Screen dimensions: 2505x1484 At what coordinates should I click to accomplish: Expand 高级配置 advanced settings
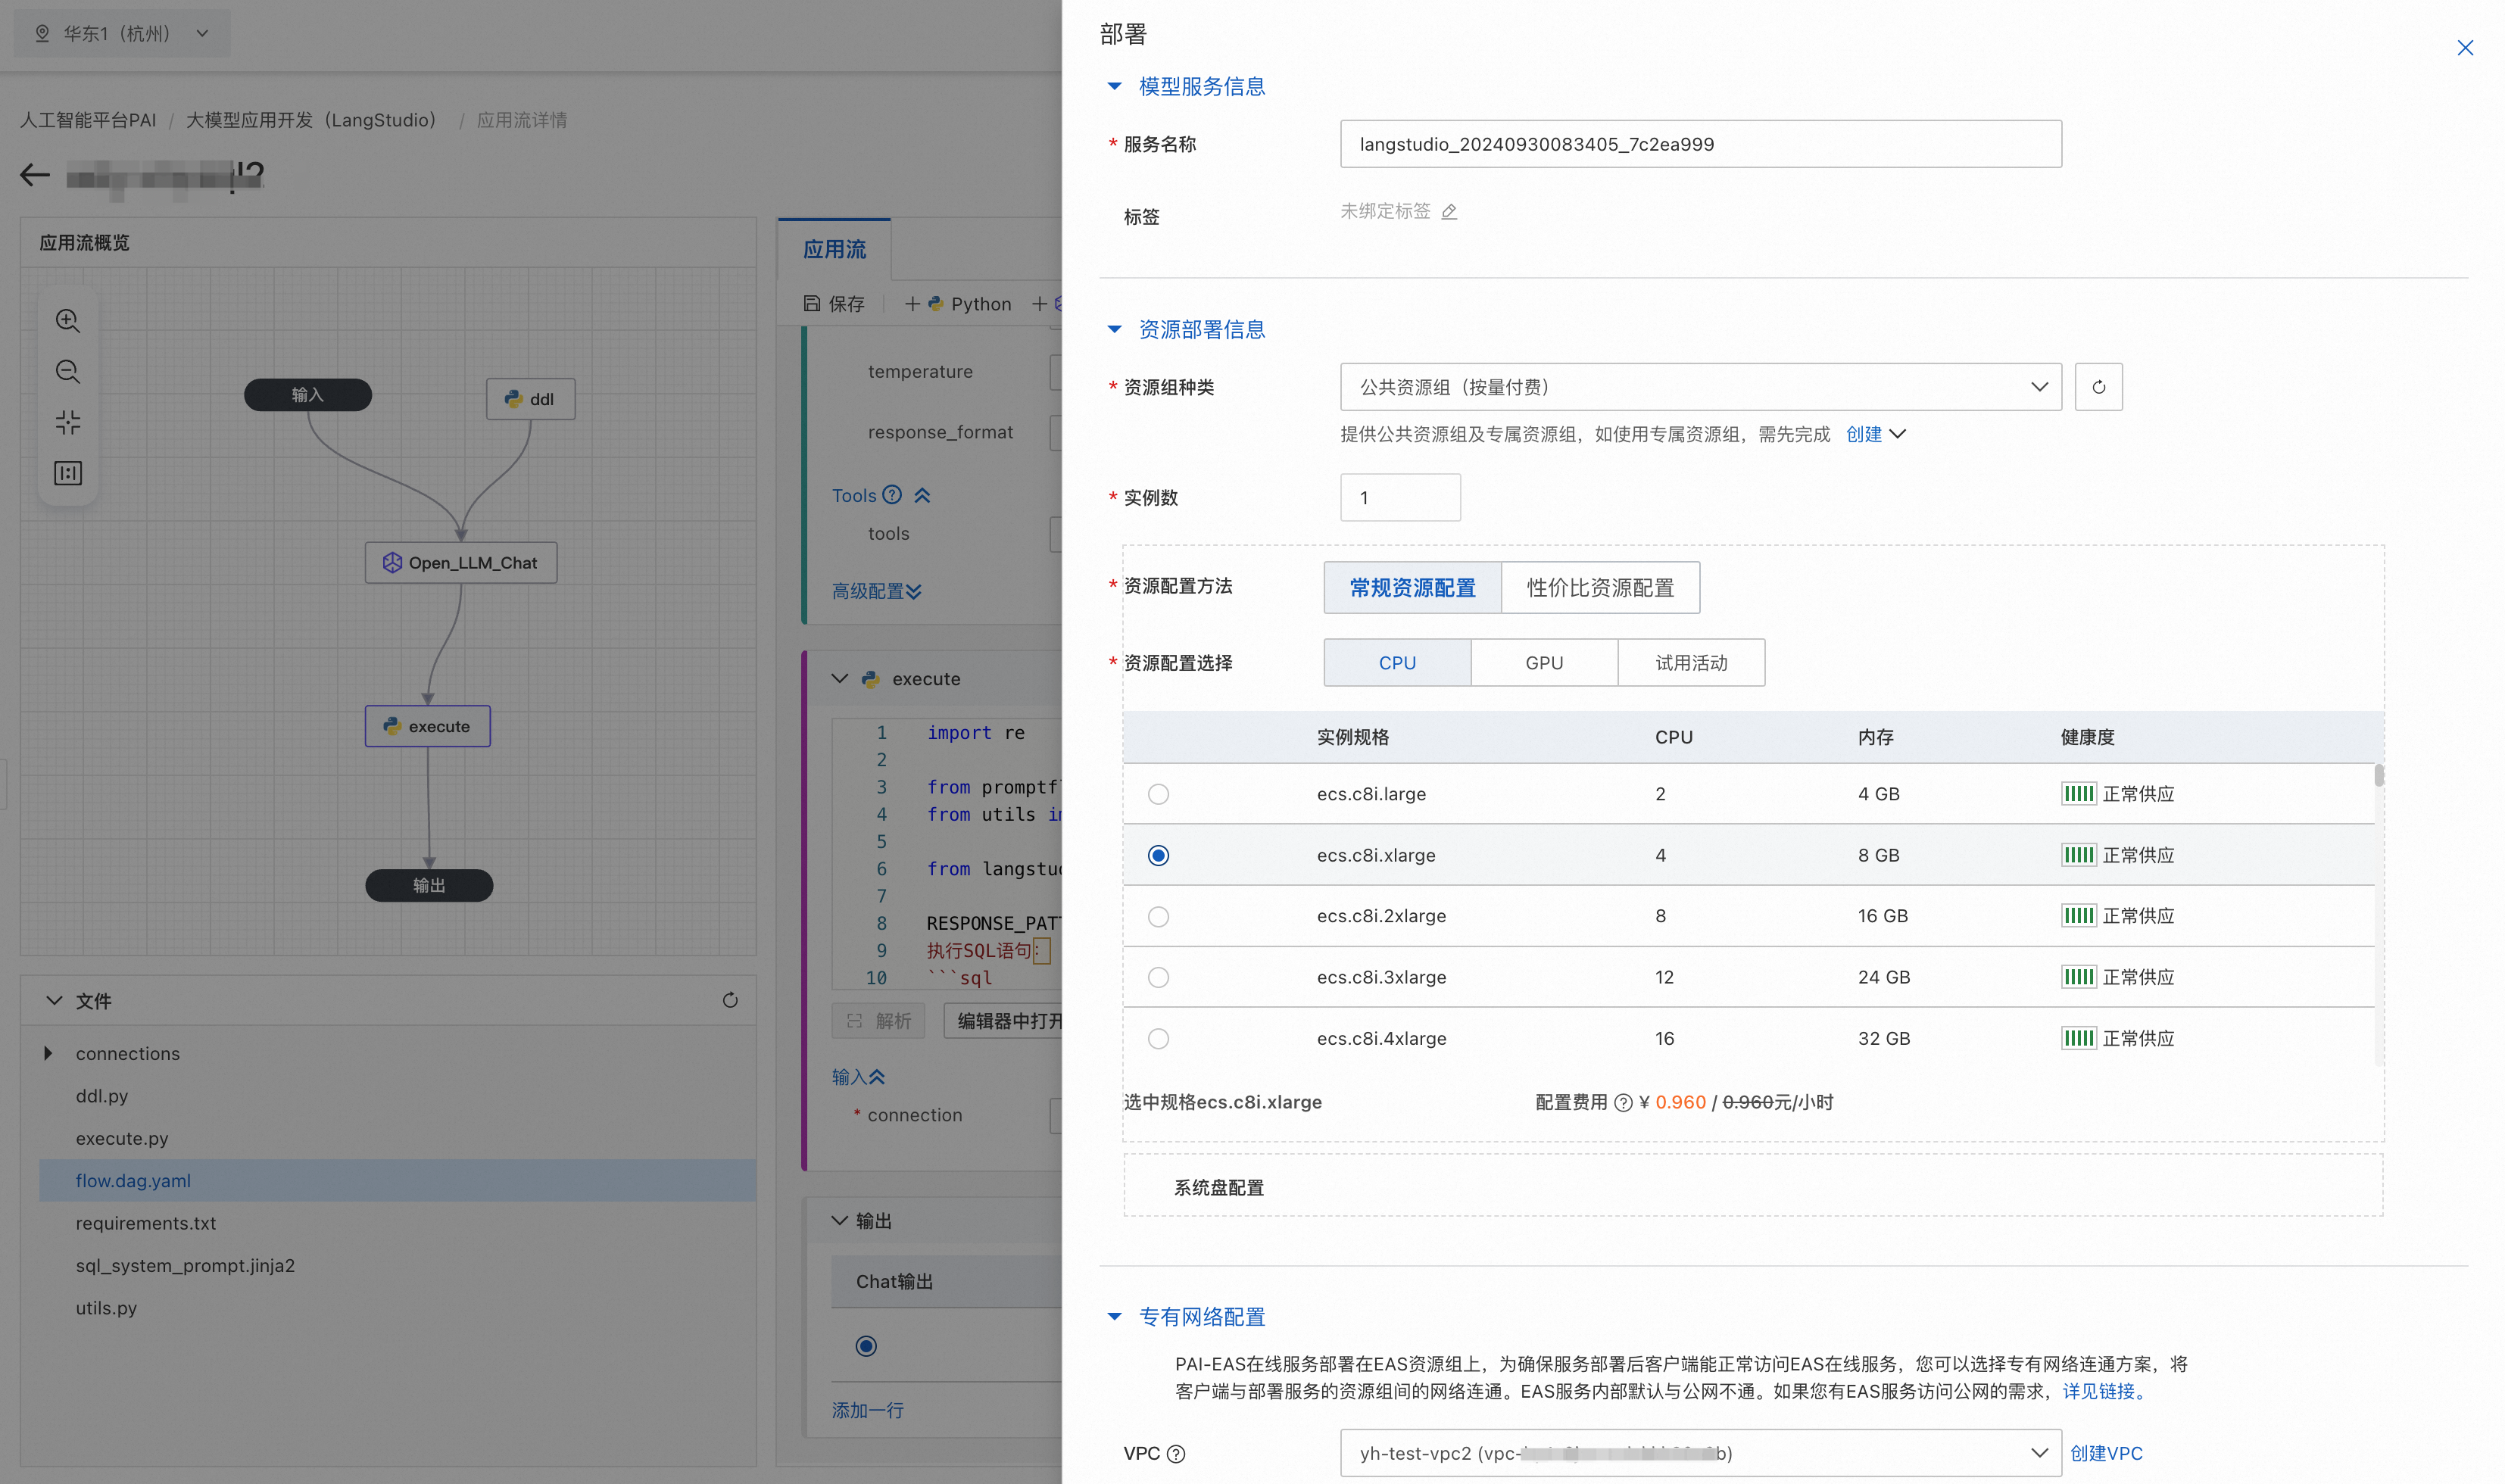(x=877, y=591)
